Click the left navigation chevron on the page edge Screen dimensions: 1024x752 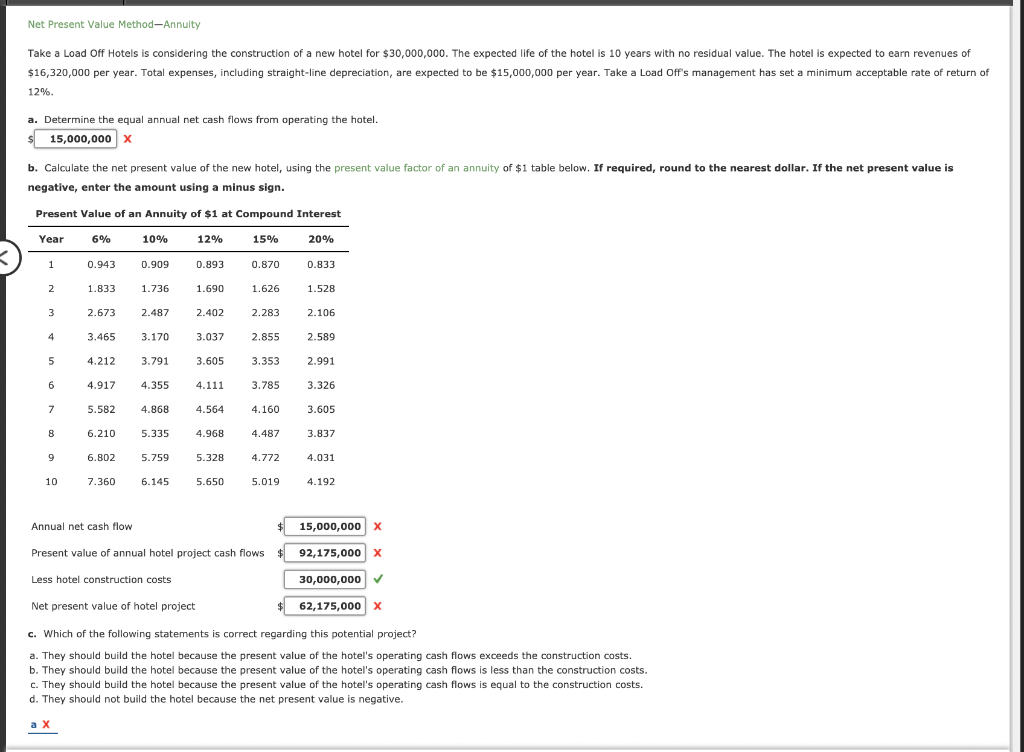[x=6, y=259]
